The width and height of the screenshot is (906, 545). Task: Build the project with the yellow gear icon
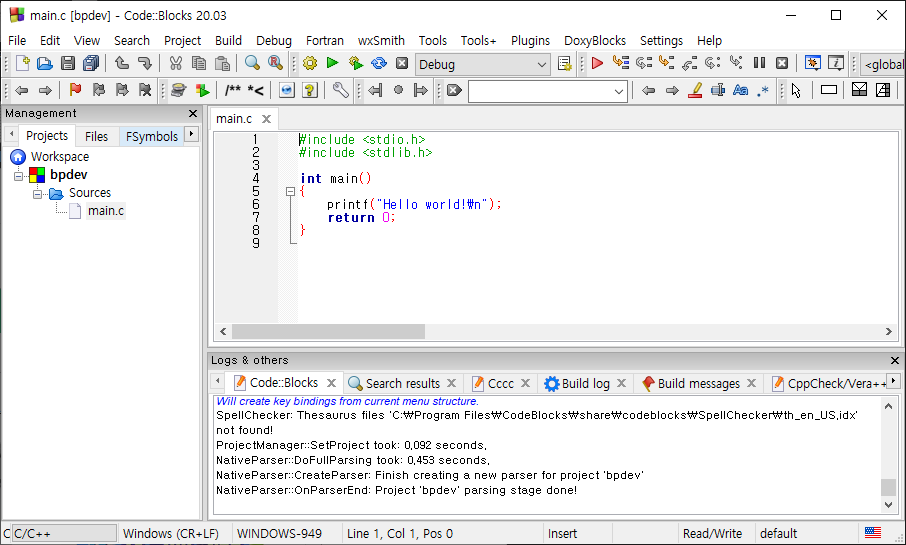310,63
